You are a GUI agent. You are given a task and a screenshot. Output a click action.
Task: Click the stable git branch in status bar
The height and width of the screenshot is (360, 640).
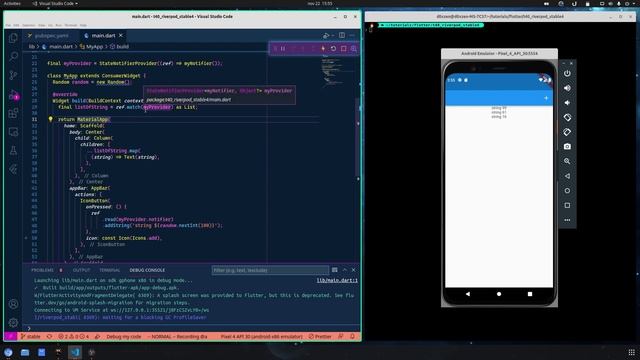tap(31, 337)
